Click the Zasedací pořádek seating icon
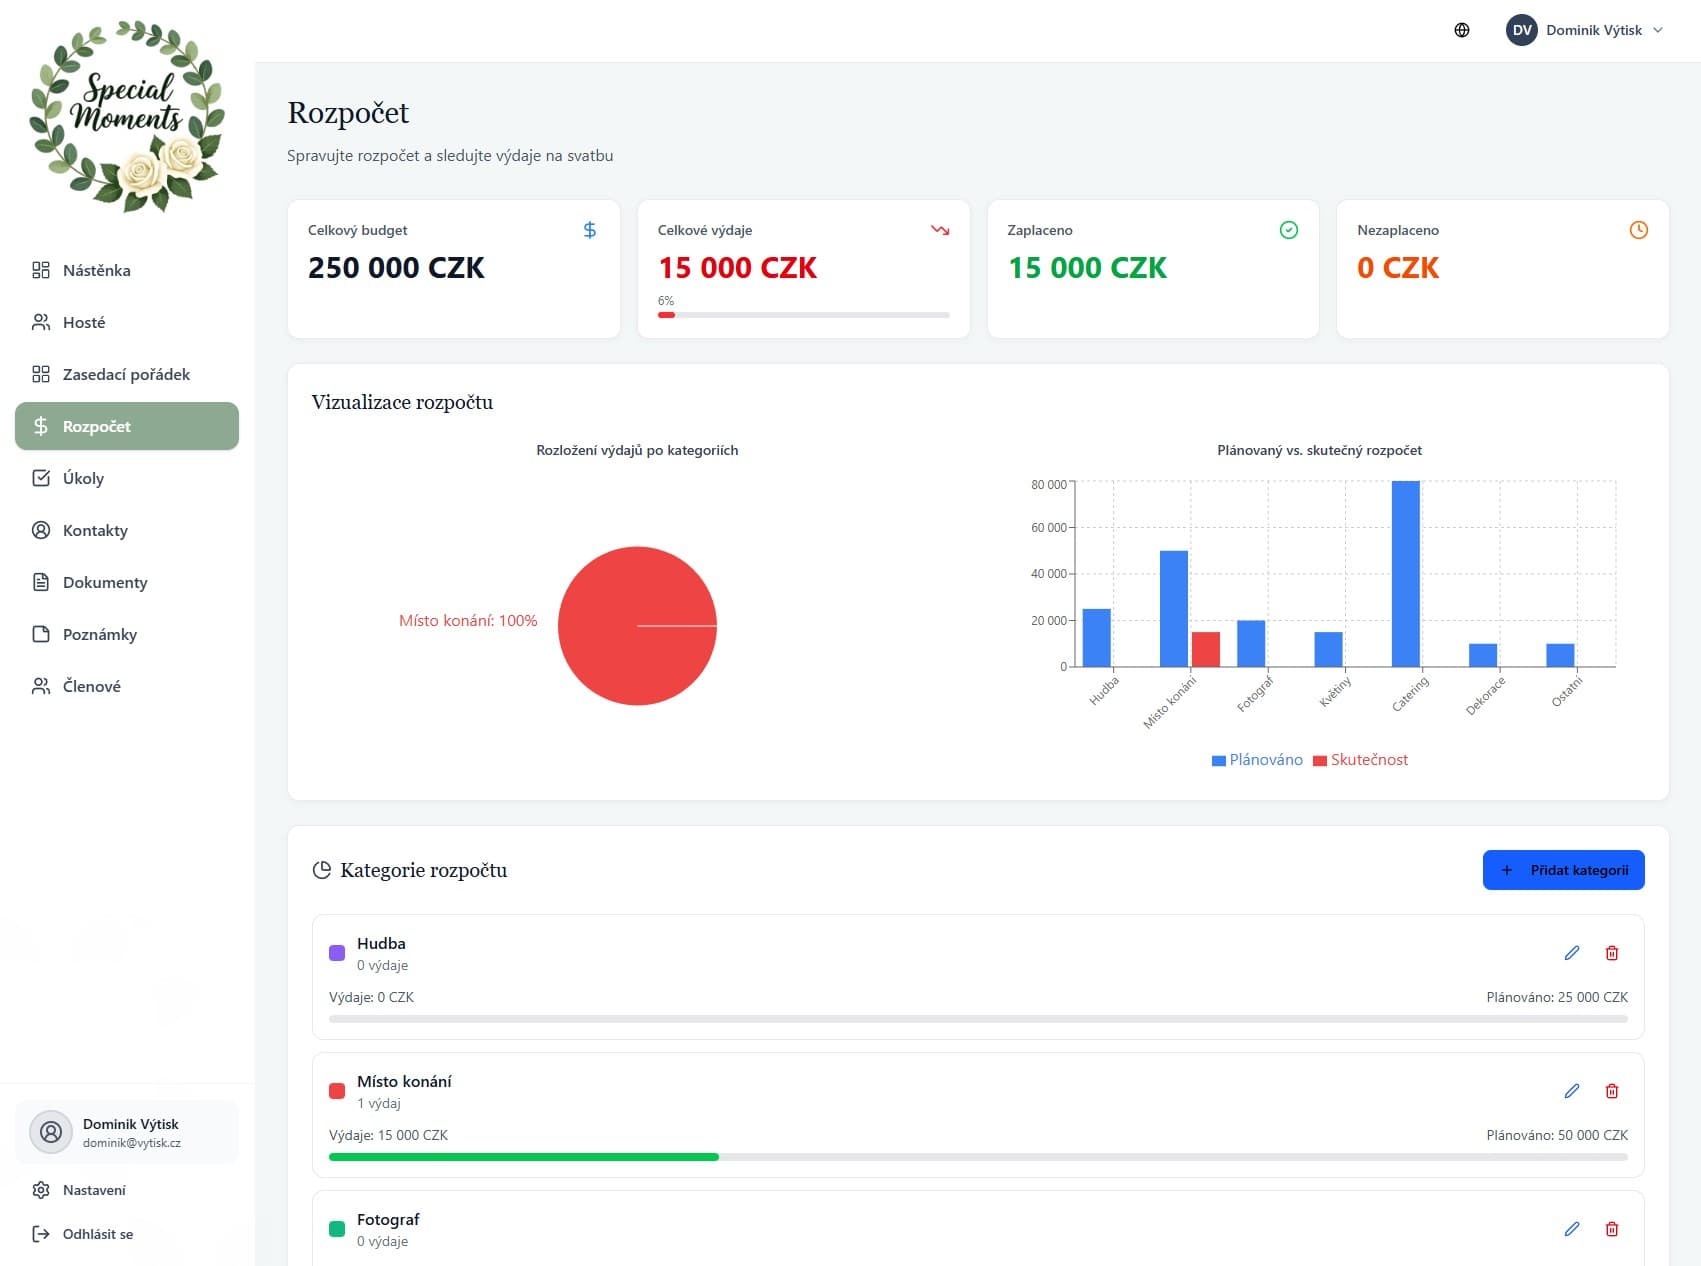The width and height of the screenshot is (1701, 1266). pos(41,374)
